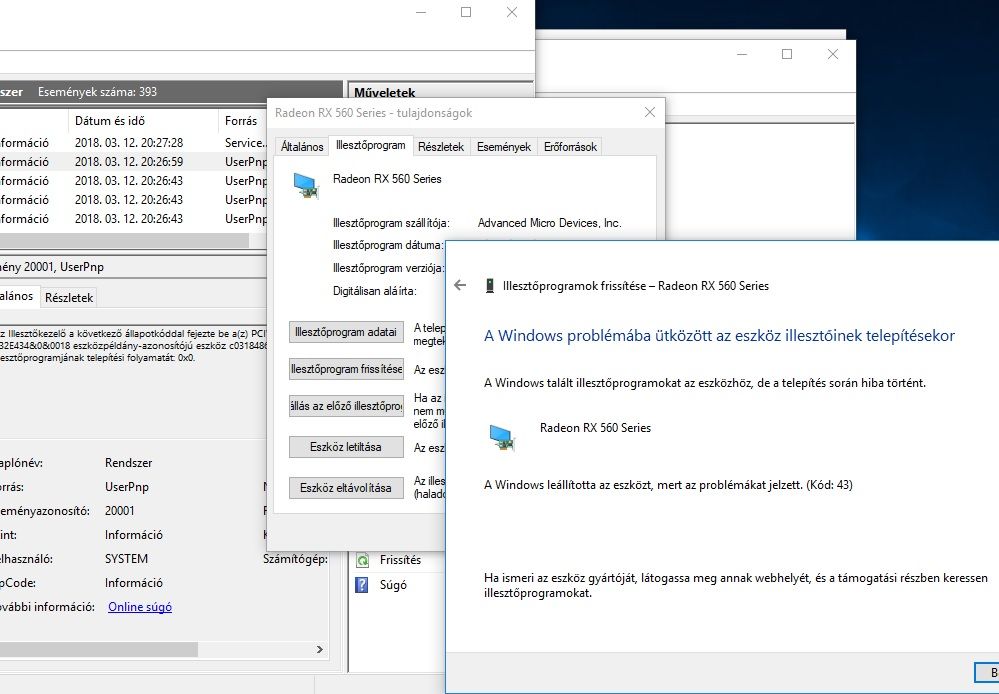Viewport: 999px width, 694px height.
Task: Click the blue Súgó help icon
Action: pyautogui.click(x=361, y=584)
